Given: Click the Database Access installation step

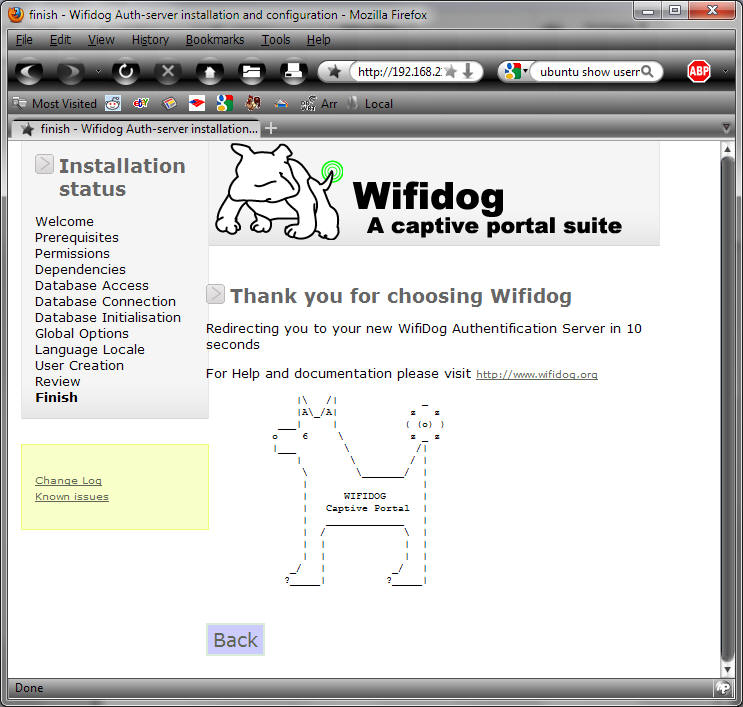Looking at the screenshot, I should point(92,285).
